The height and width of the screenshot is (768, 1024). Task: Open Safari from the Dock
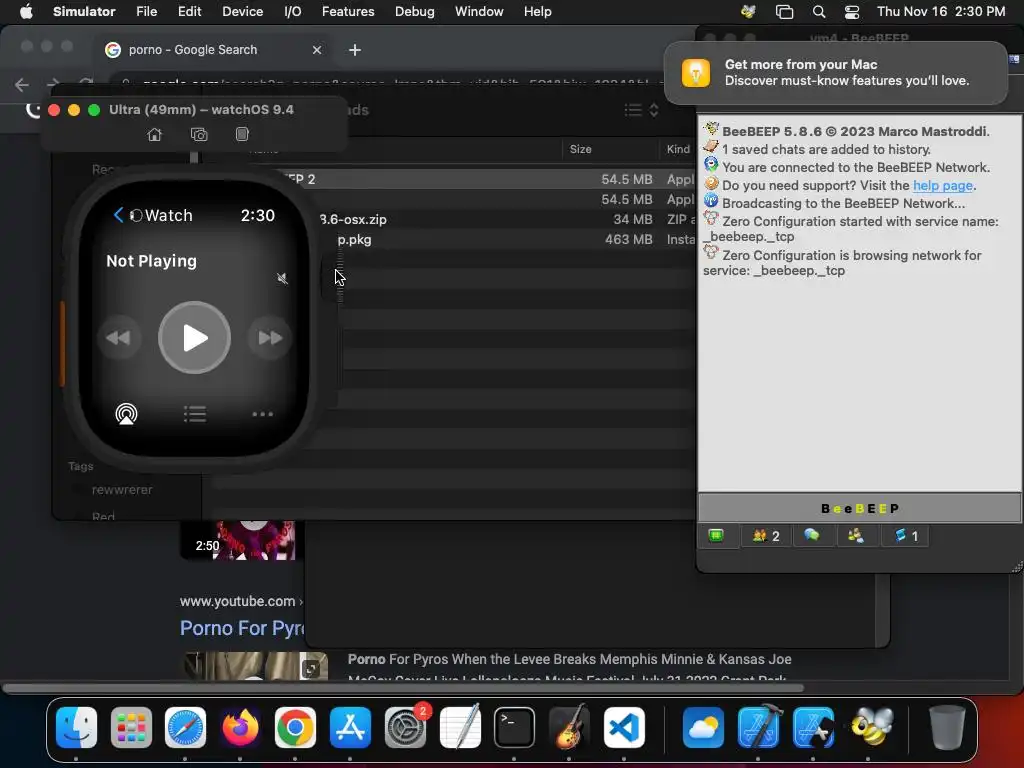[185, 728]
